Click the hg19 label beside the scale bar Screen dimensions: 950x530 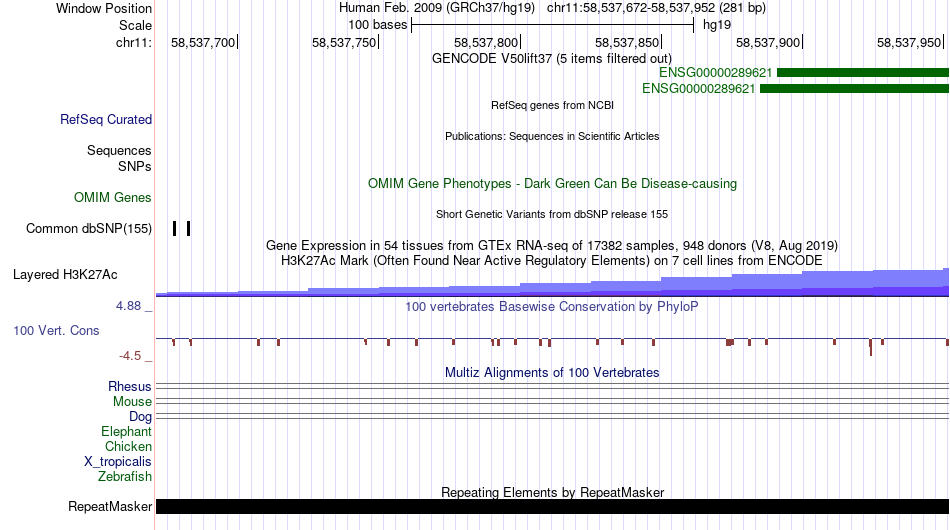pyautogui.click(x=717, y=25)
